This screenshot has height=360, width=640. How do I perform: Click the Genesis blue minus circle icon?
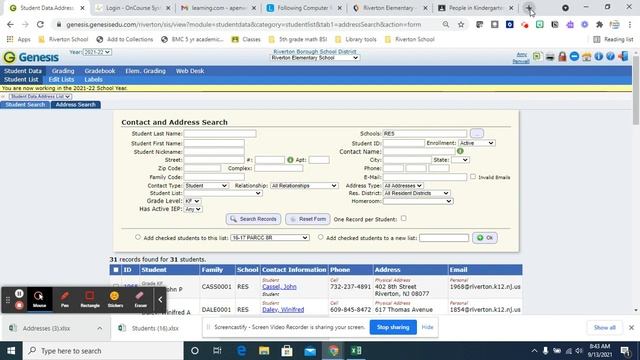coord(574,56)
